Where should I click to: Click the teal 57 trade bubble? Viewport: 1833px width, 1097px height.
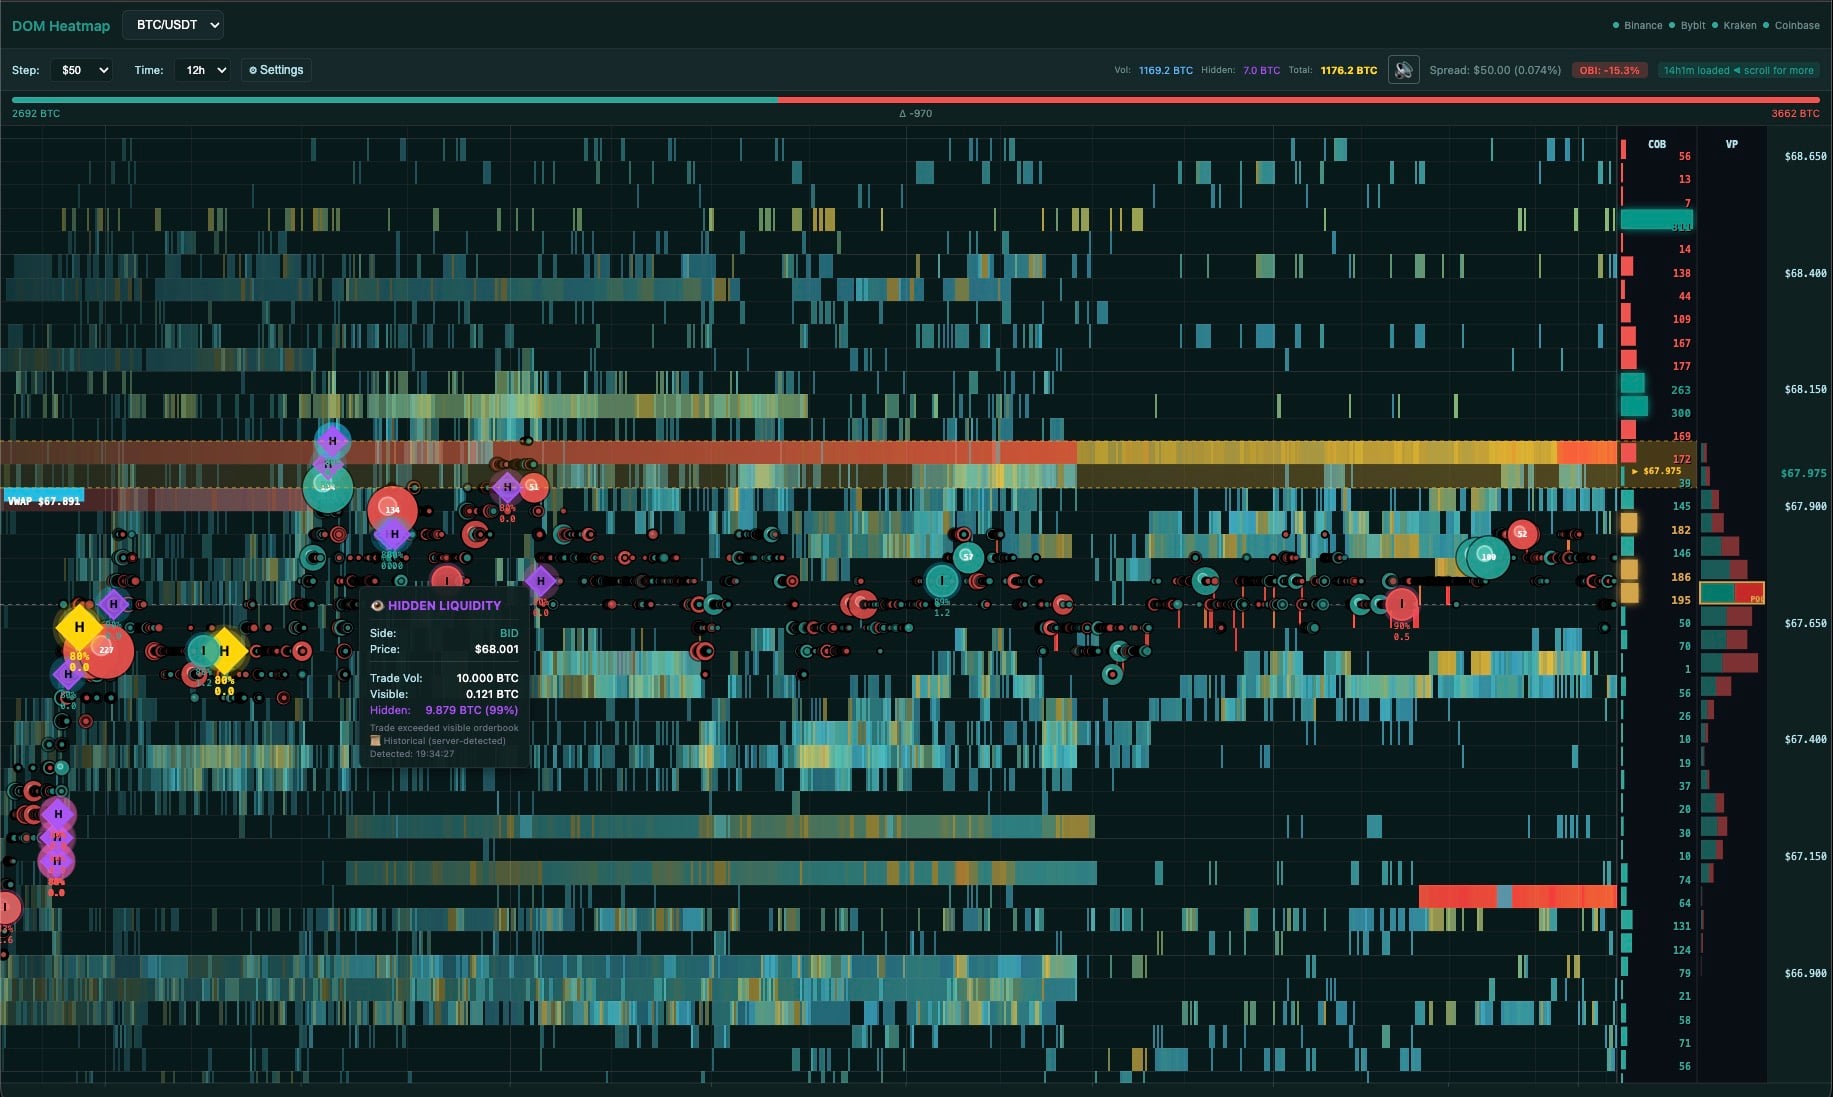pos(967,557)
